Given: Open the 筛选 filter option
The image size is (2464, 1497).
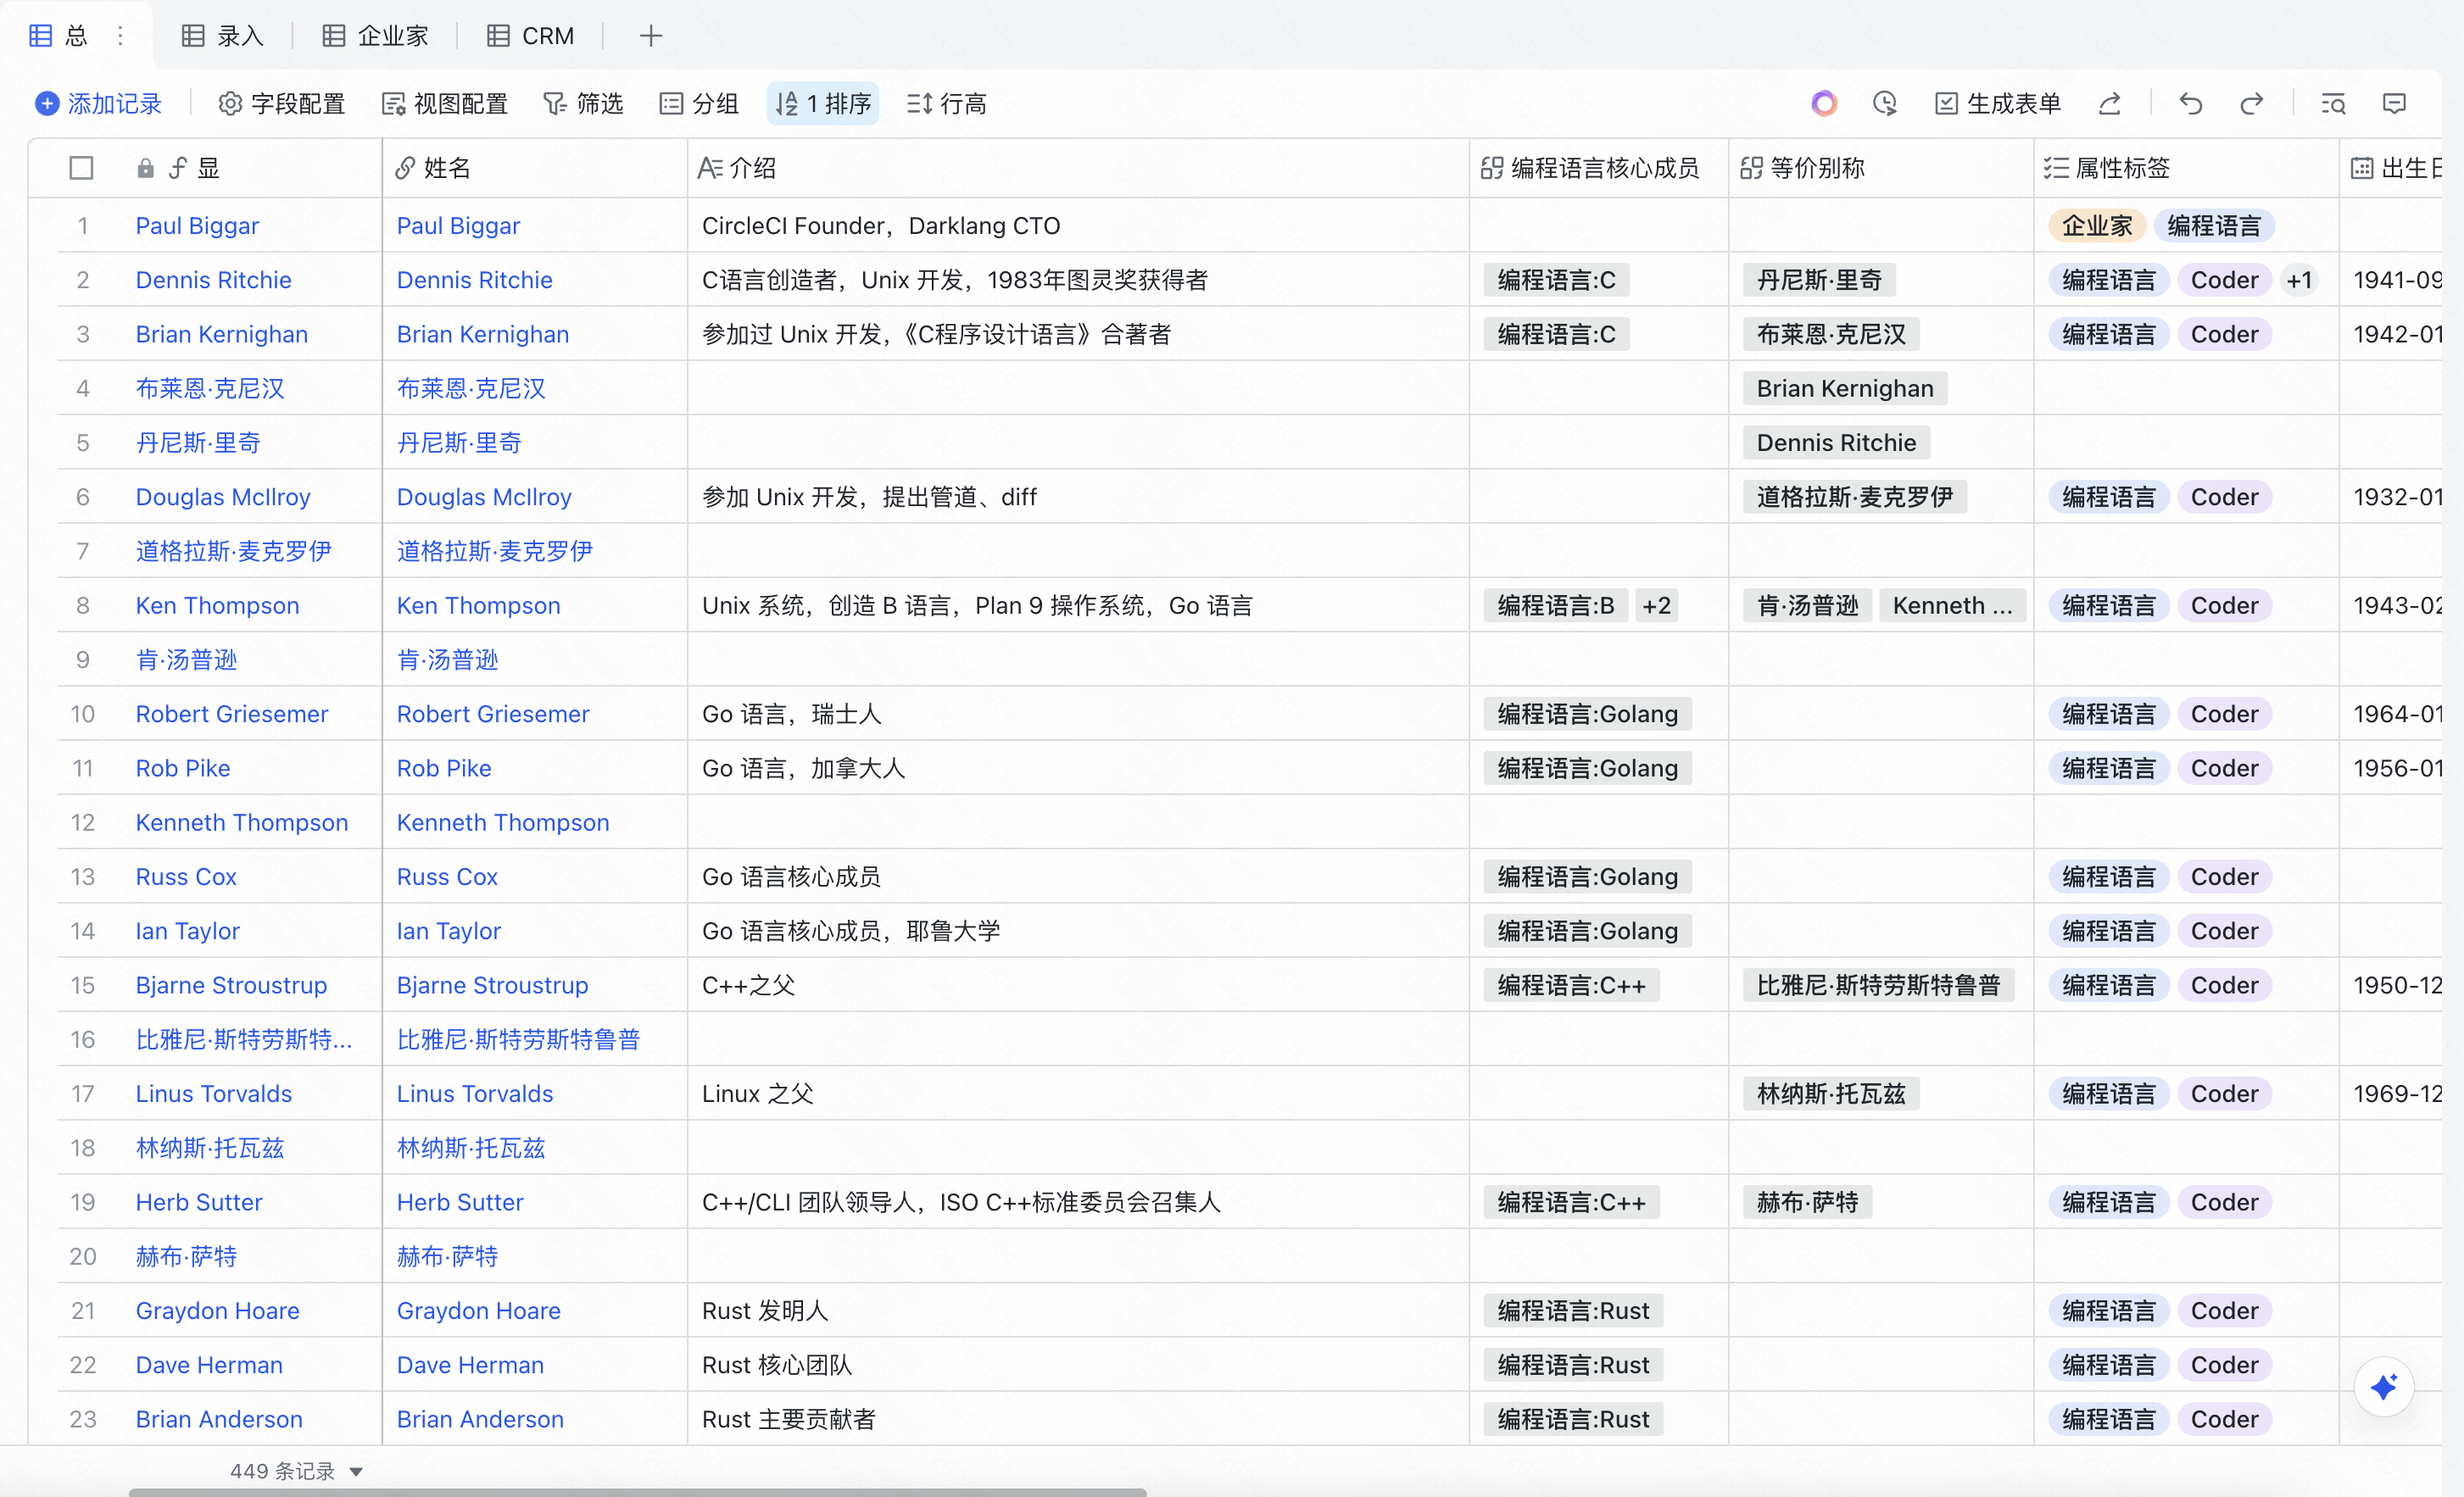Looking at the screenshot, I should tap(583, 104).
